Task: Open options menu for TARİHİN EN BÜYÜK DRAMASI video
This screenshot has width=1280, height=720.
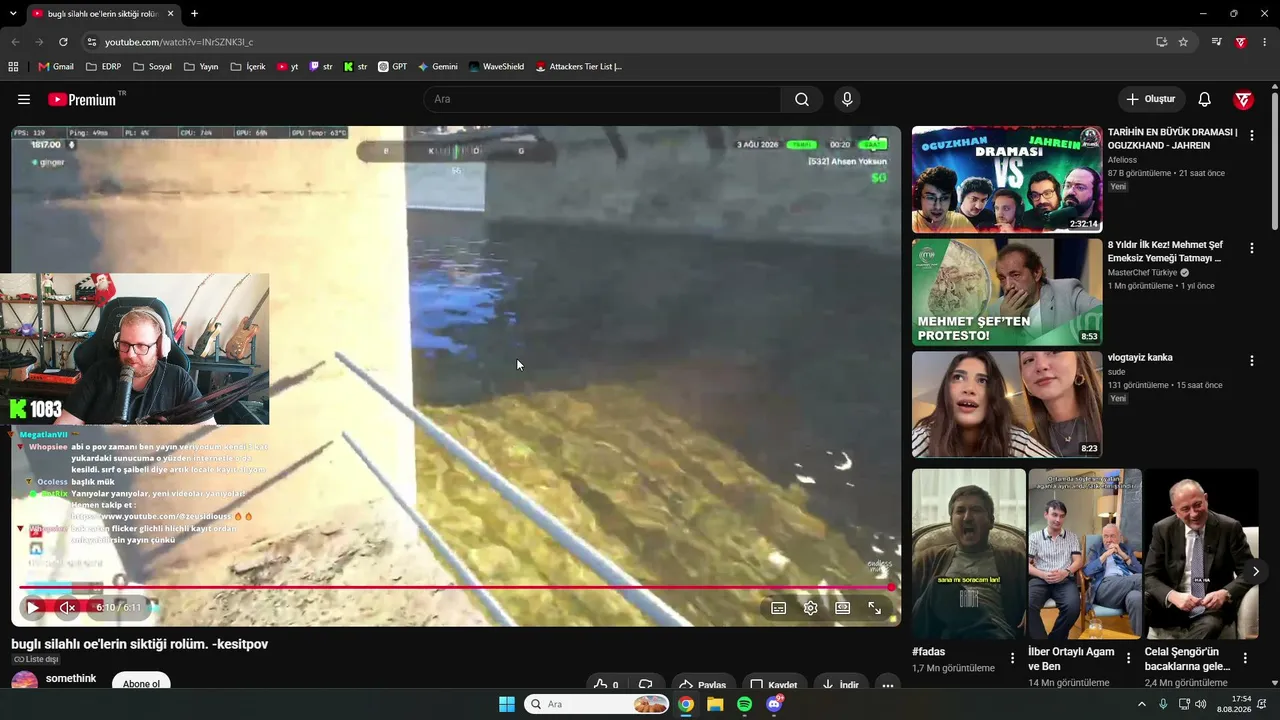Action: click(1251, 135)
